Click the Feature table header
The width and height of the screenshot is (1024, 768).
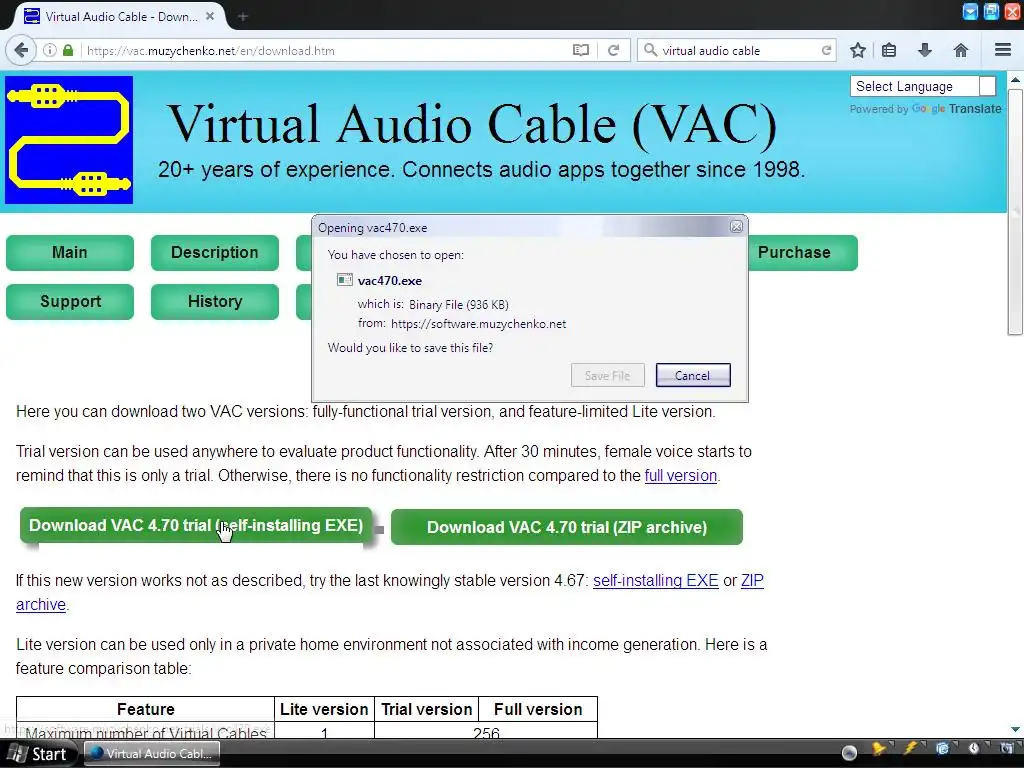point(146,709)
